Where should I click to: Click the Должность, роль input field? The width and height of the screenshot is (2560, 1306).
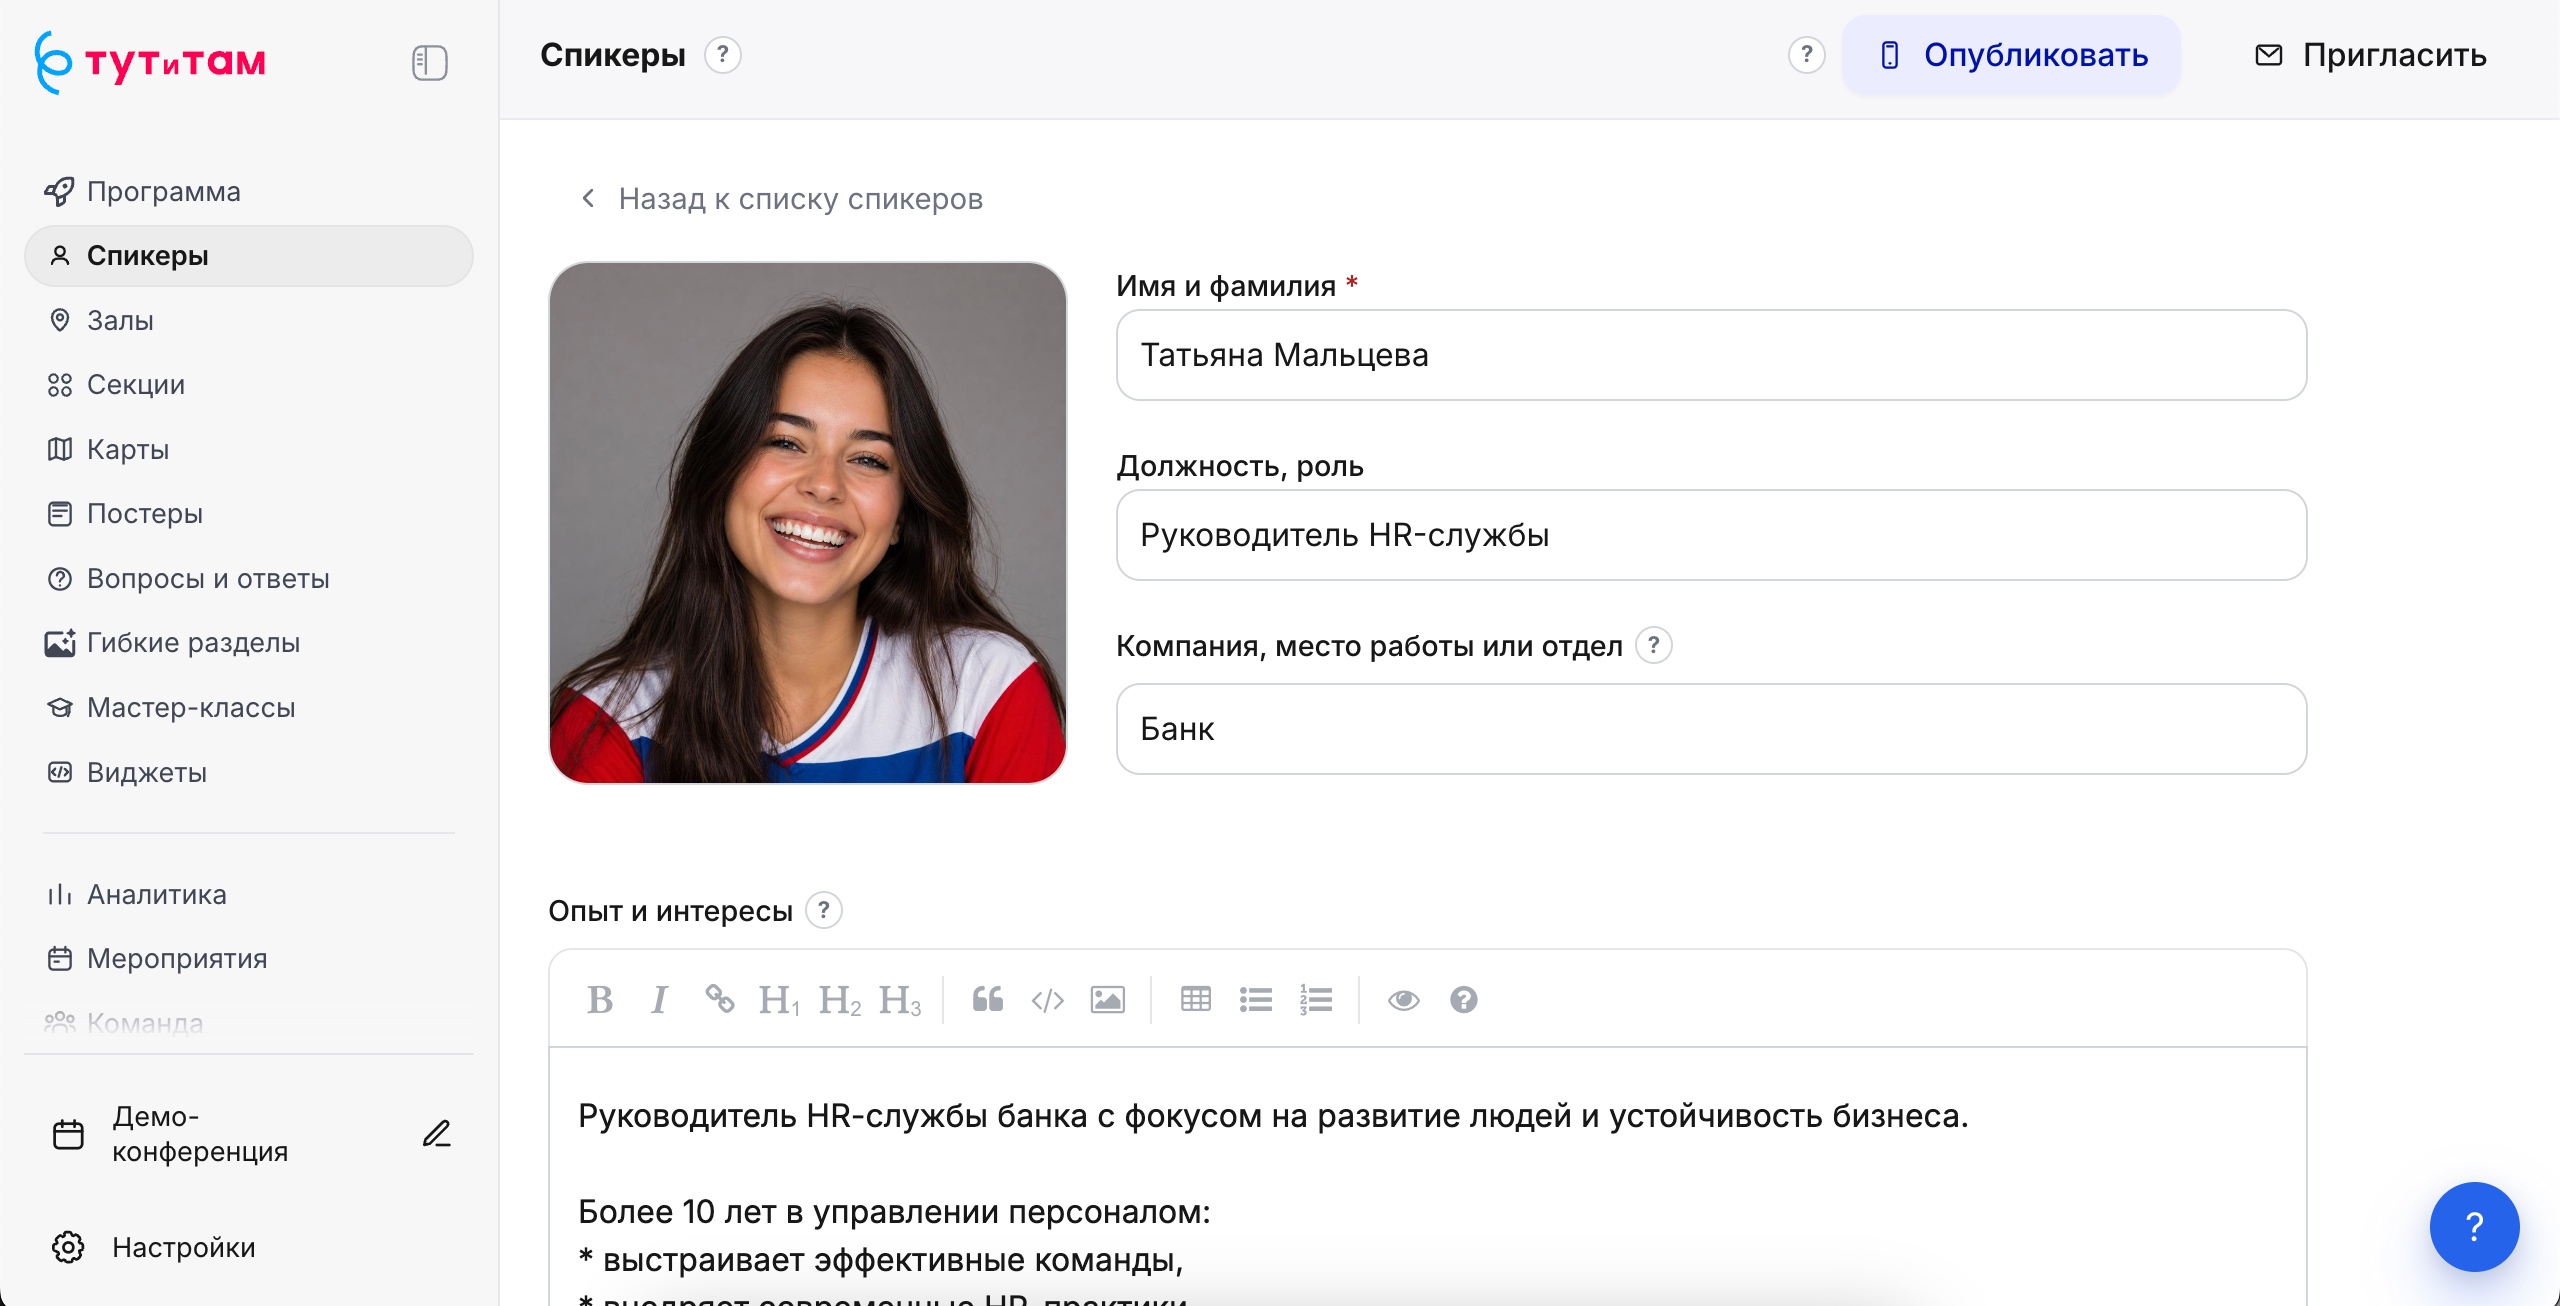point(1711,535)
